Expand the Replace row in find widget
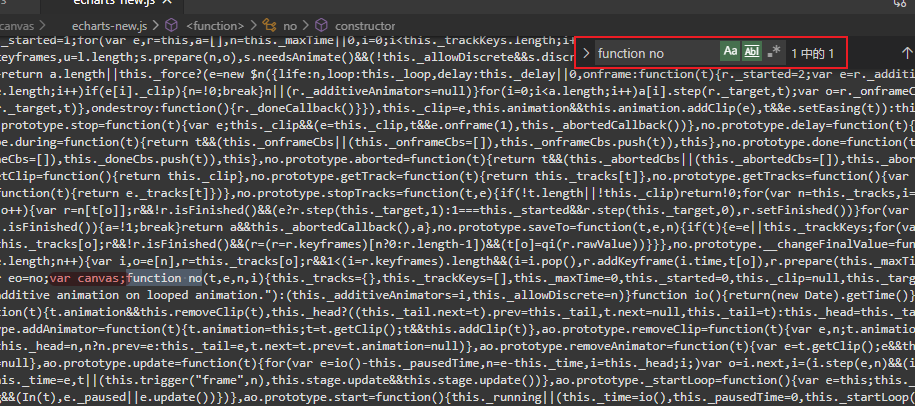 586,54
